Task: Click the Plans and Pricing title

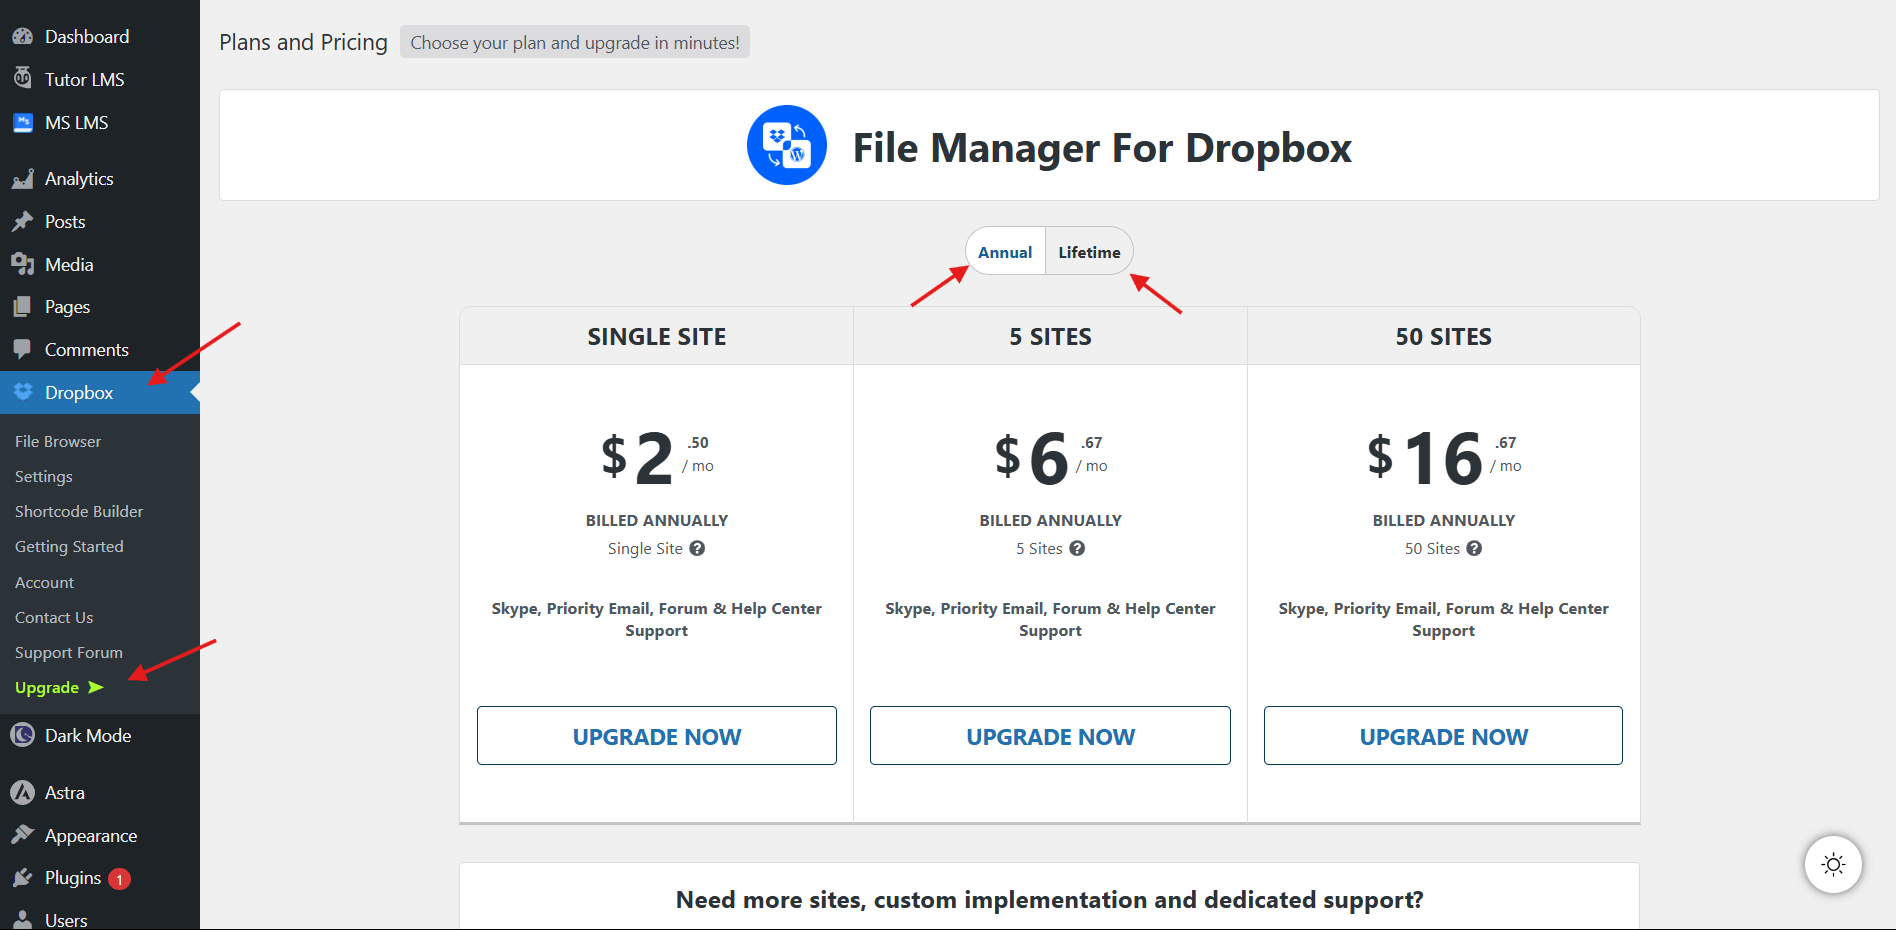Action: [303, 42]
